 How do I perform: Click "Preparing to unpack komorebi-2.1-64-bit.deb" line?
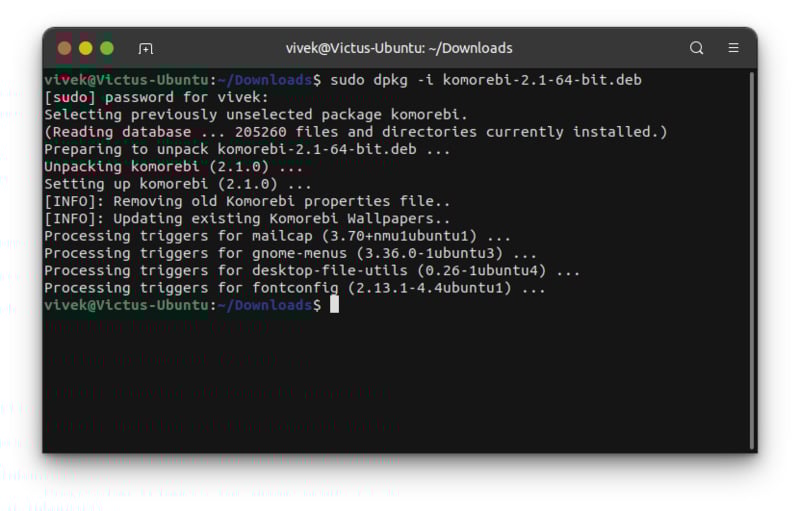click(247, 149)
